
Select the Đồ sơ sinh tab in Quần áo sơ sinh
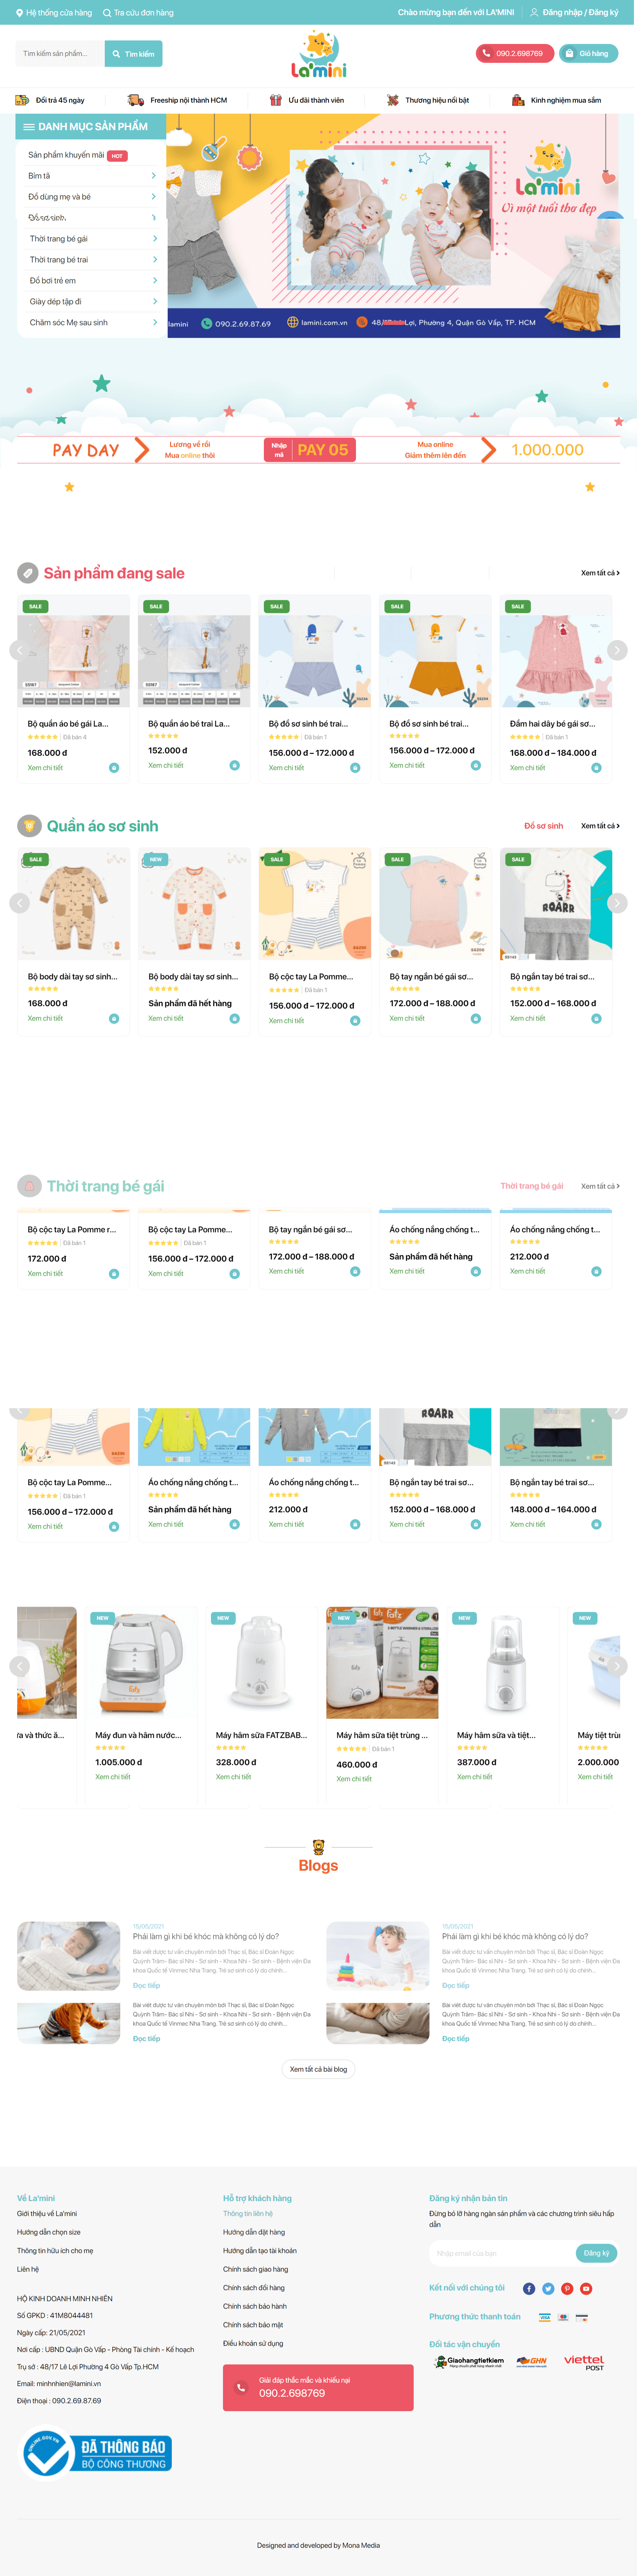pos(544,826)
